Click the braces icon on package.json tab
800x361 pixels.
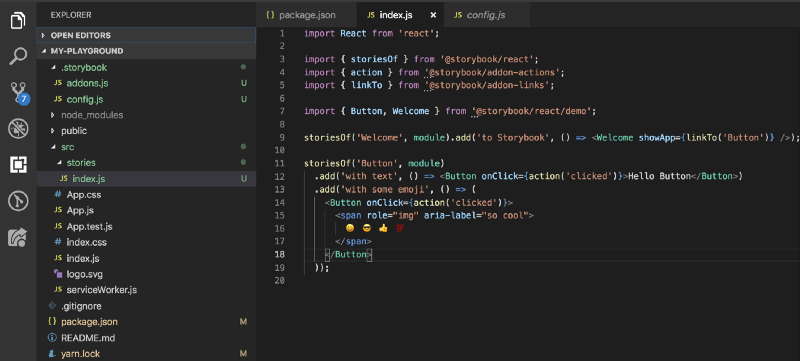tap(270, 15)
